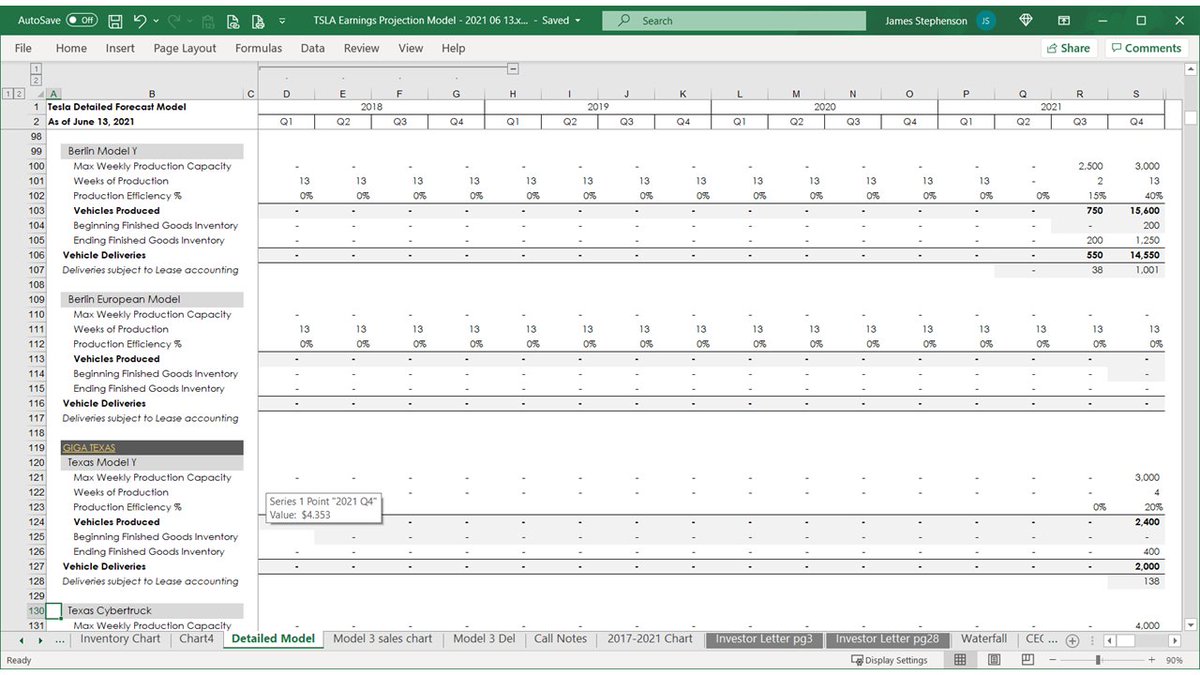Open the Data ribbon tab
Screen dimensions: 1200x675
[313, 48]
